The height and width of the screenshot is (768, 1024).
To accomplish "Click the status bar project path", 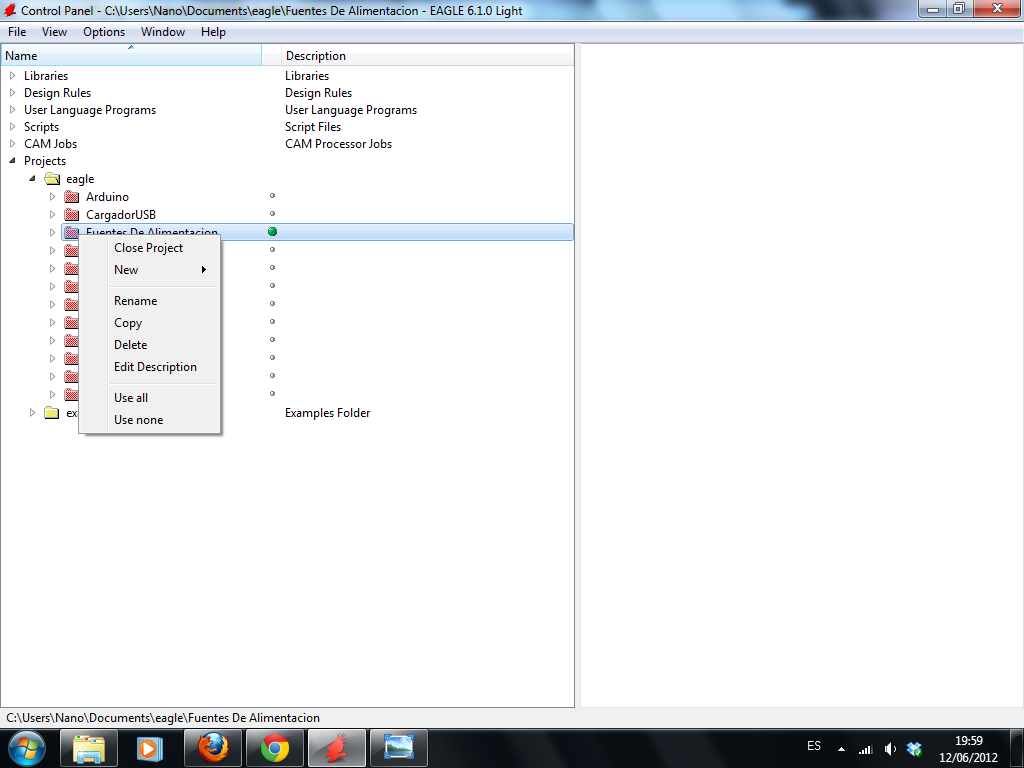I will tap(163, 718).
